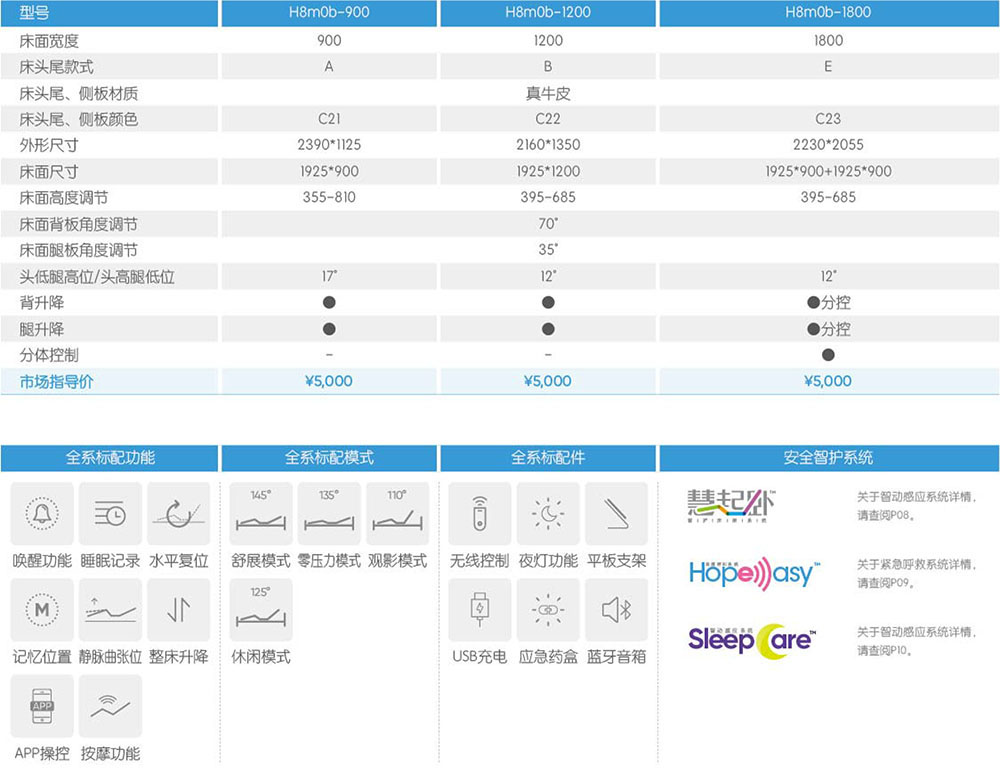Click the 17° tilt cell
The width and height of the screenshot is (1000, 776).
(329, 276)
